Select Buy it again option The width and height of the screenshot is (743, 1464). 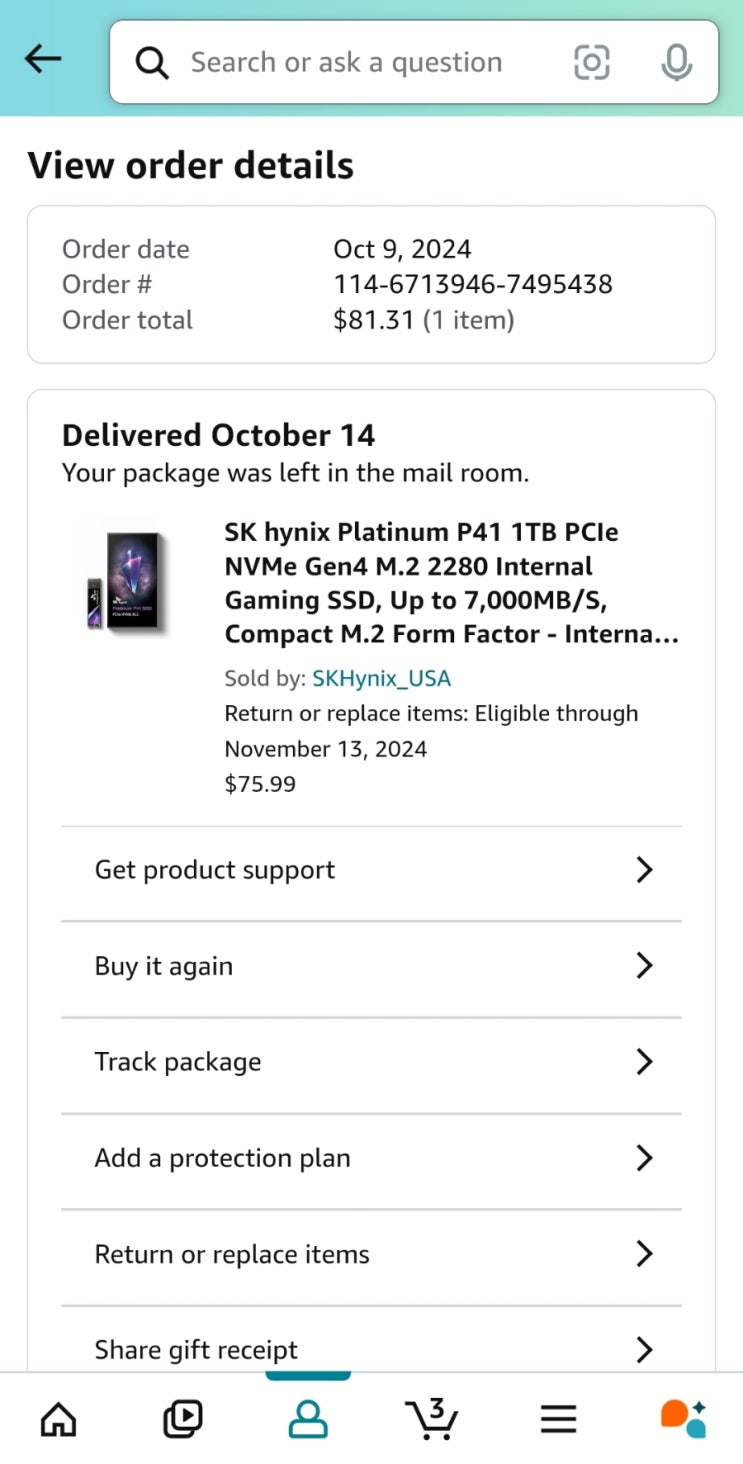point(164,966)
